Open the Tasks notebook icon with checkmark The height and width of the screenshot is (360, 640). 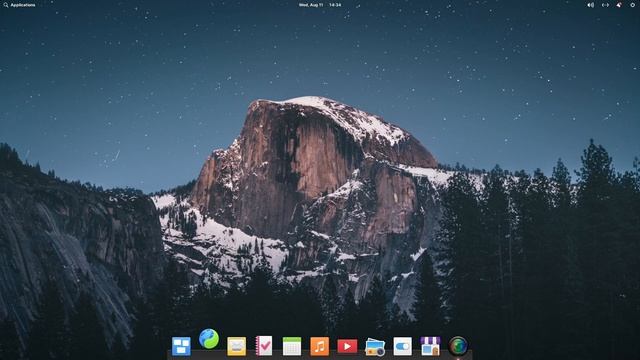pyautogui.click(x=264, y=346)
